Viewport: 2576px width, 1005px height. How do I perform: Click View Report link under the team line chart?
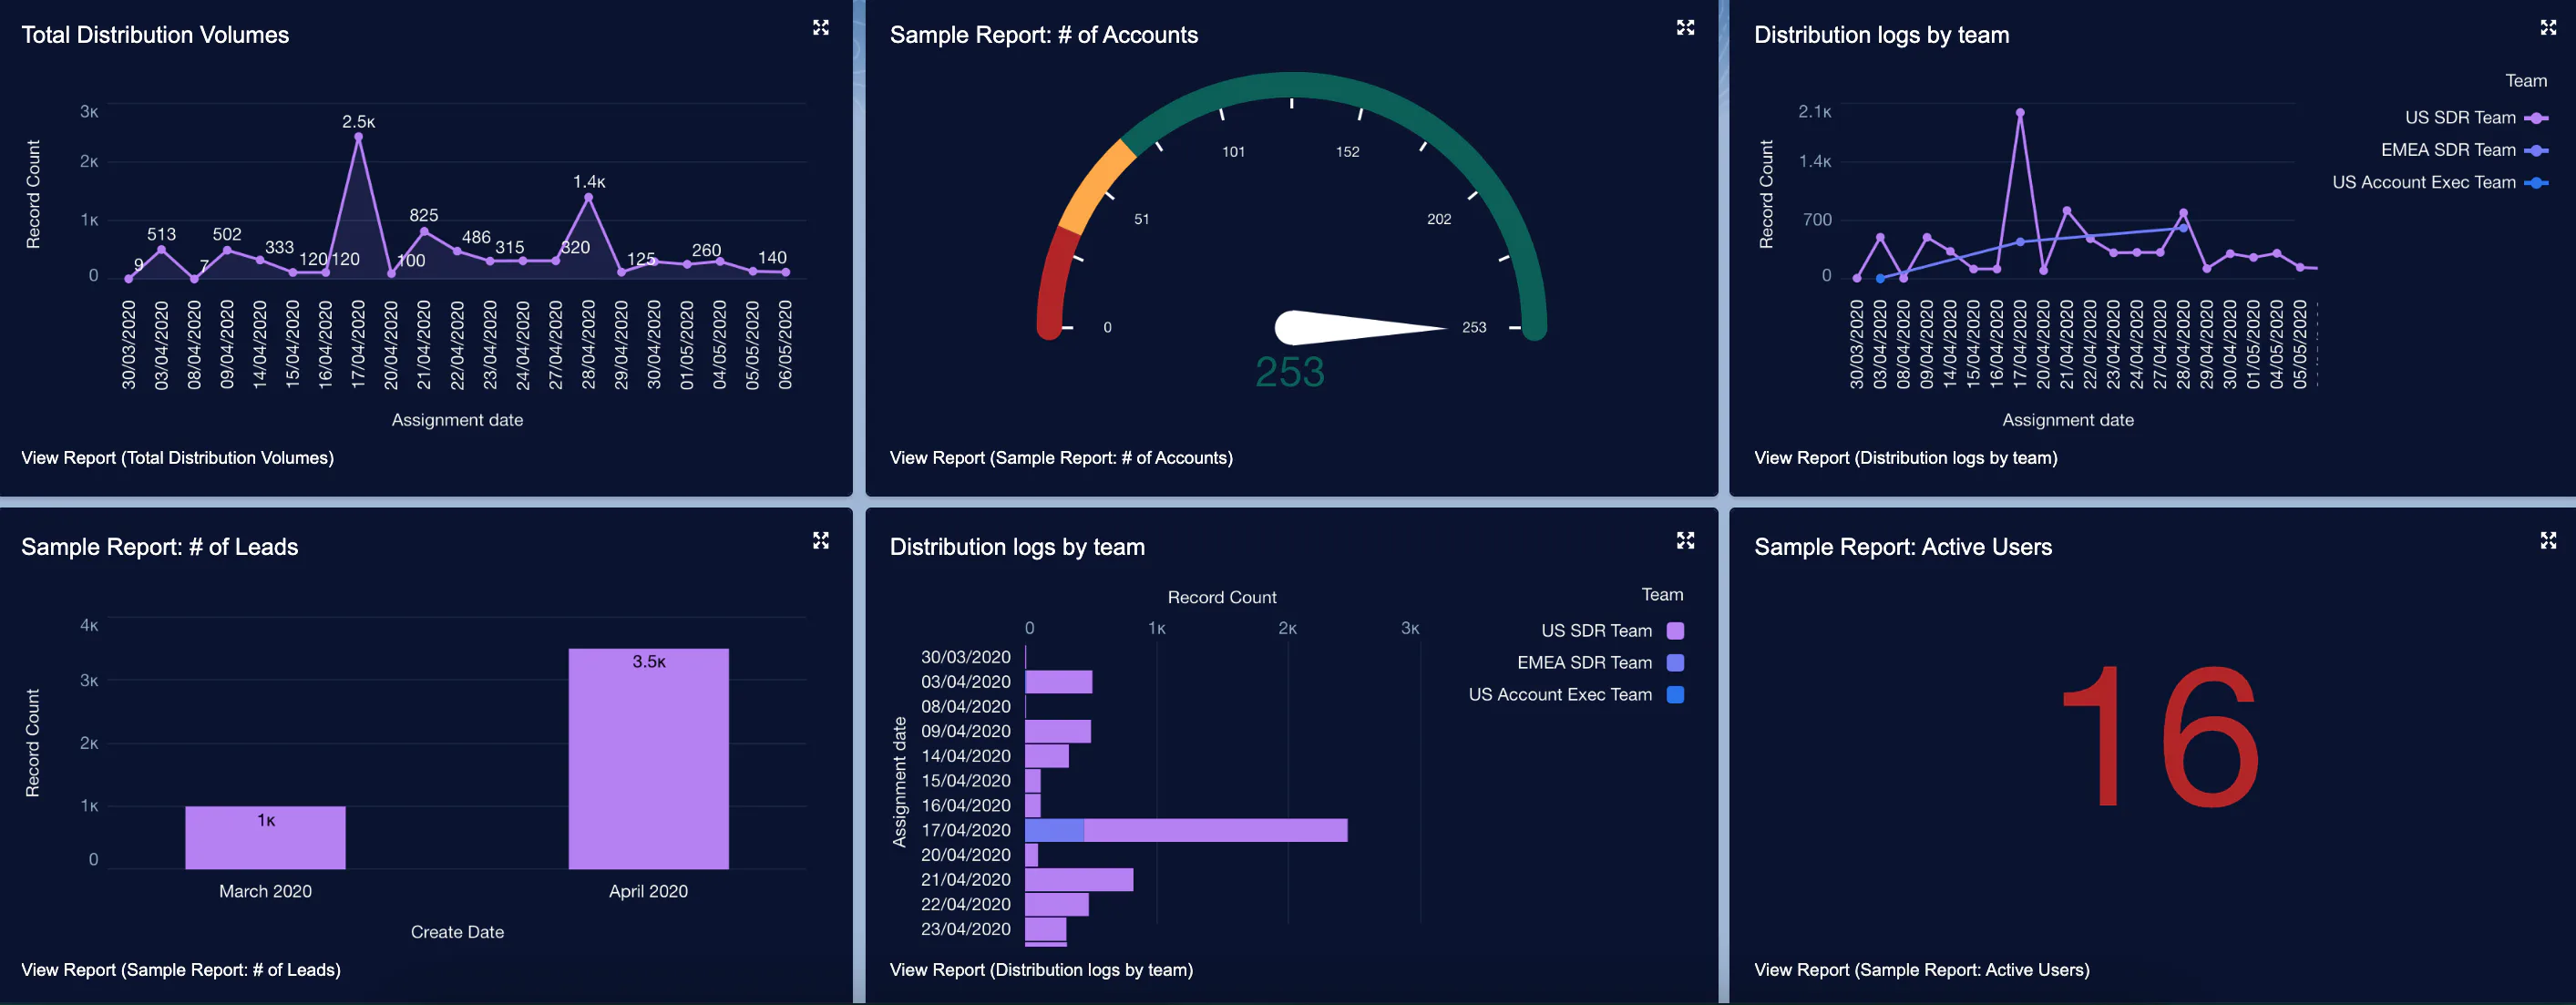pyautogui.click(x=1905, y=458)
